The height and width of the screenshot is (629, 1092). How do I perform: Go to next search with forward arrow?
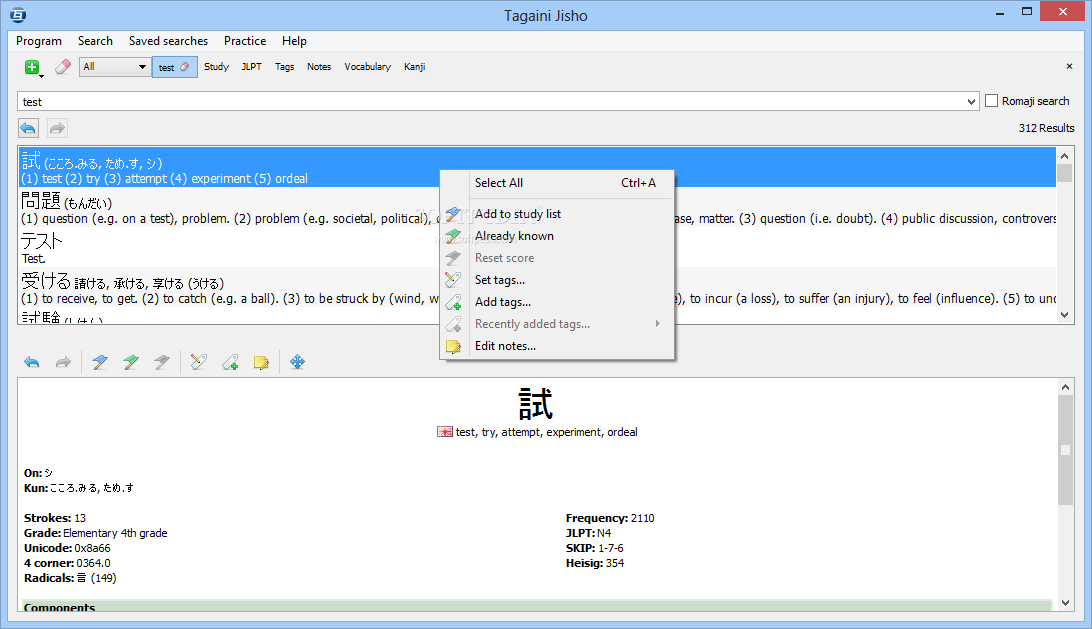(57, 128)
